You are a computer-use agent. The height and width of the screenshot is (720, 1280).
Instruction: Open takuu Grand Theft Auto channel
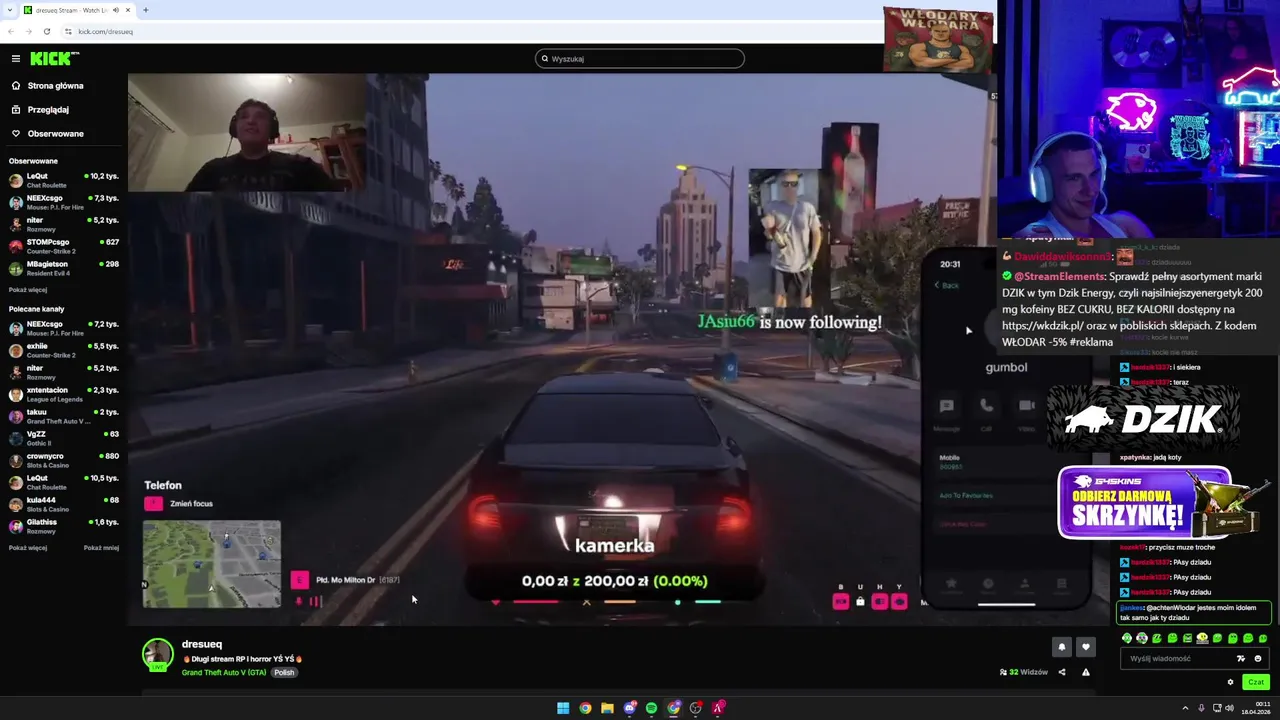coord(62,415)
